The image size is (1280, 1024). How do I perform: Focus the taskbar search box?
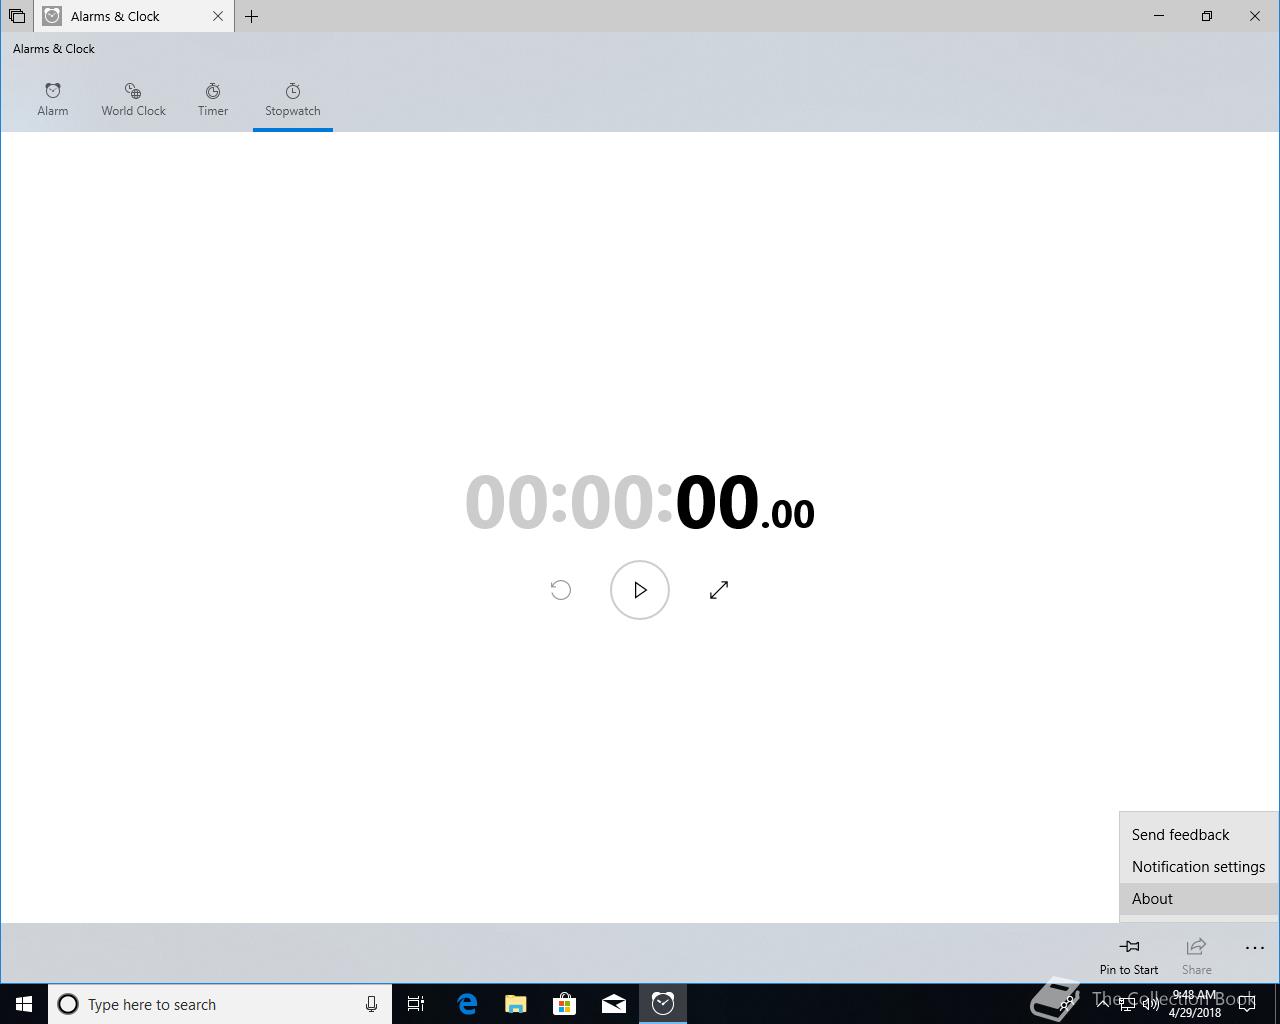220,1004
